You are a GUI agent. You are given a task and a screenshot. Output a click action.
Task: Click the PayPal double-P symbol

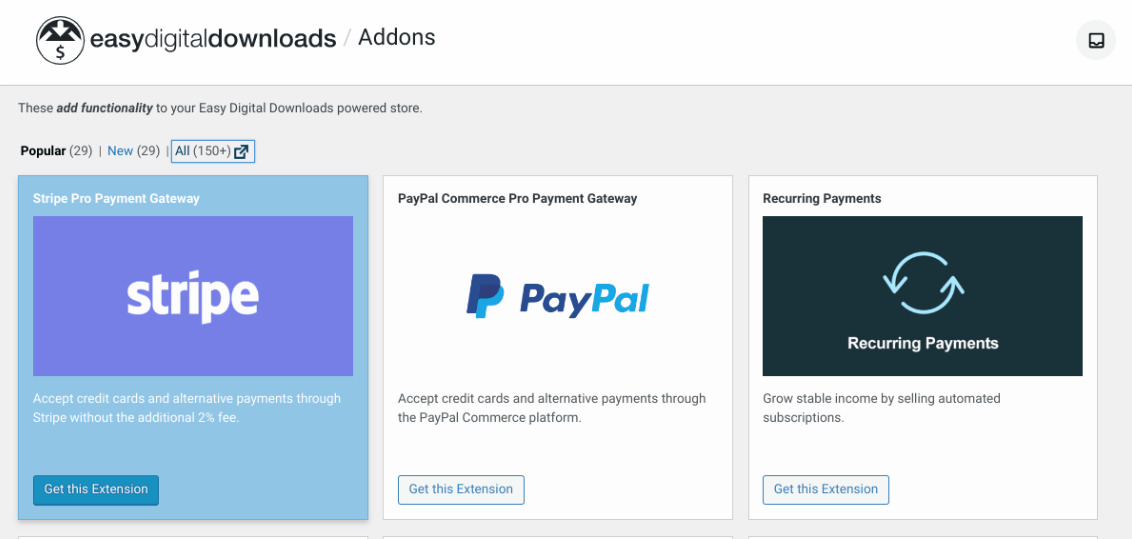point(485,296)
